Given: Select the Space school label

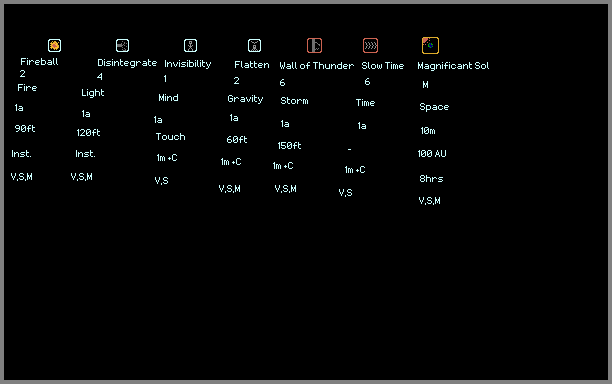Looking at the screenshot, I should [x=434, y=107].
